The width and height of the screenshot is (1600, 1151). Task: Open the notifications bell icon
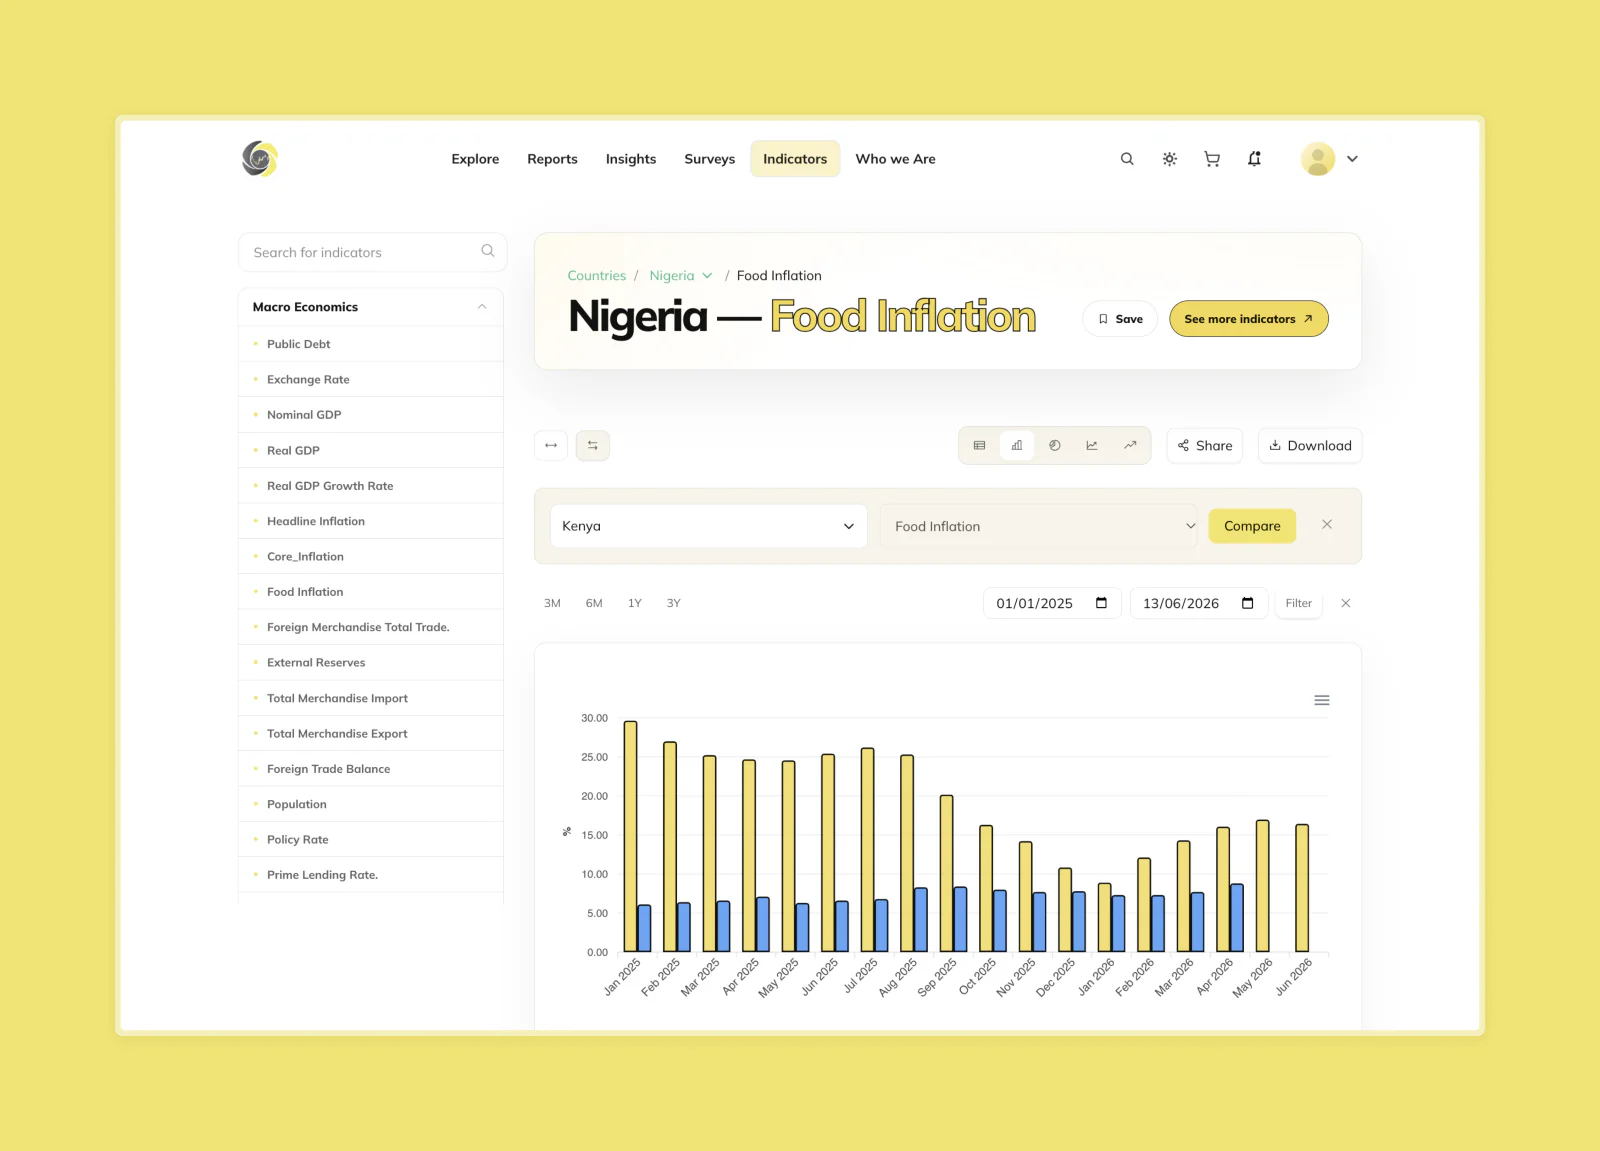click(1254, 159)
